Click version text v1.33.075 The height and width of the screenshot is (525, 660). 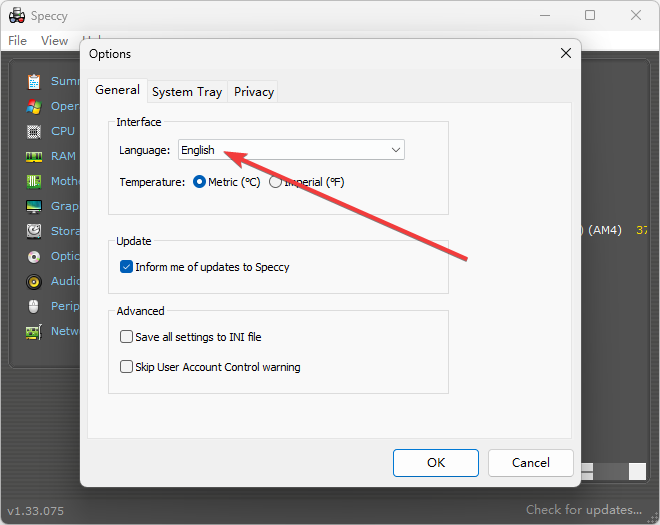pos(36,511)
